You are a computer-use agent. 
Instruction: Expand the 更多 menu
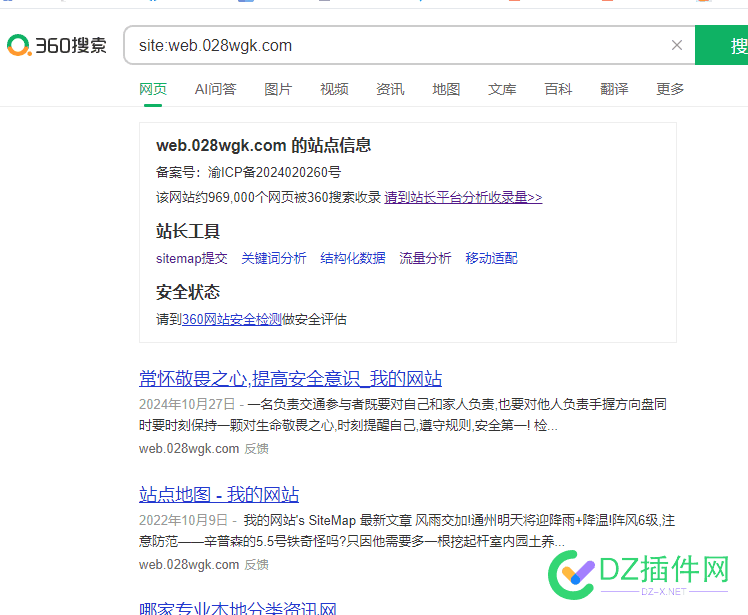coord(670,89)
